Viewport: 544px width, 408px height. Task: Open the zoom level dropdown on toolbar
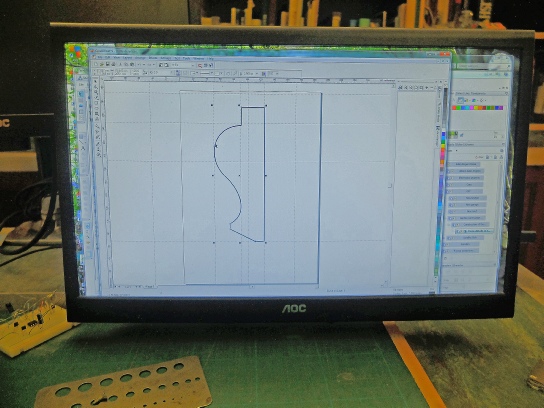click(x=193, y=65)
